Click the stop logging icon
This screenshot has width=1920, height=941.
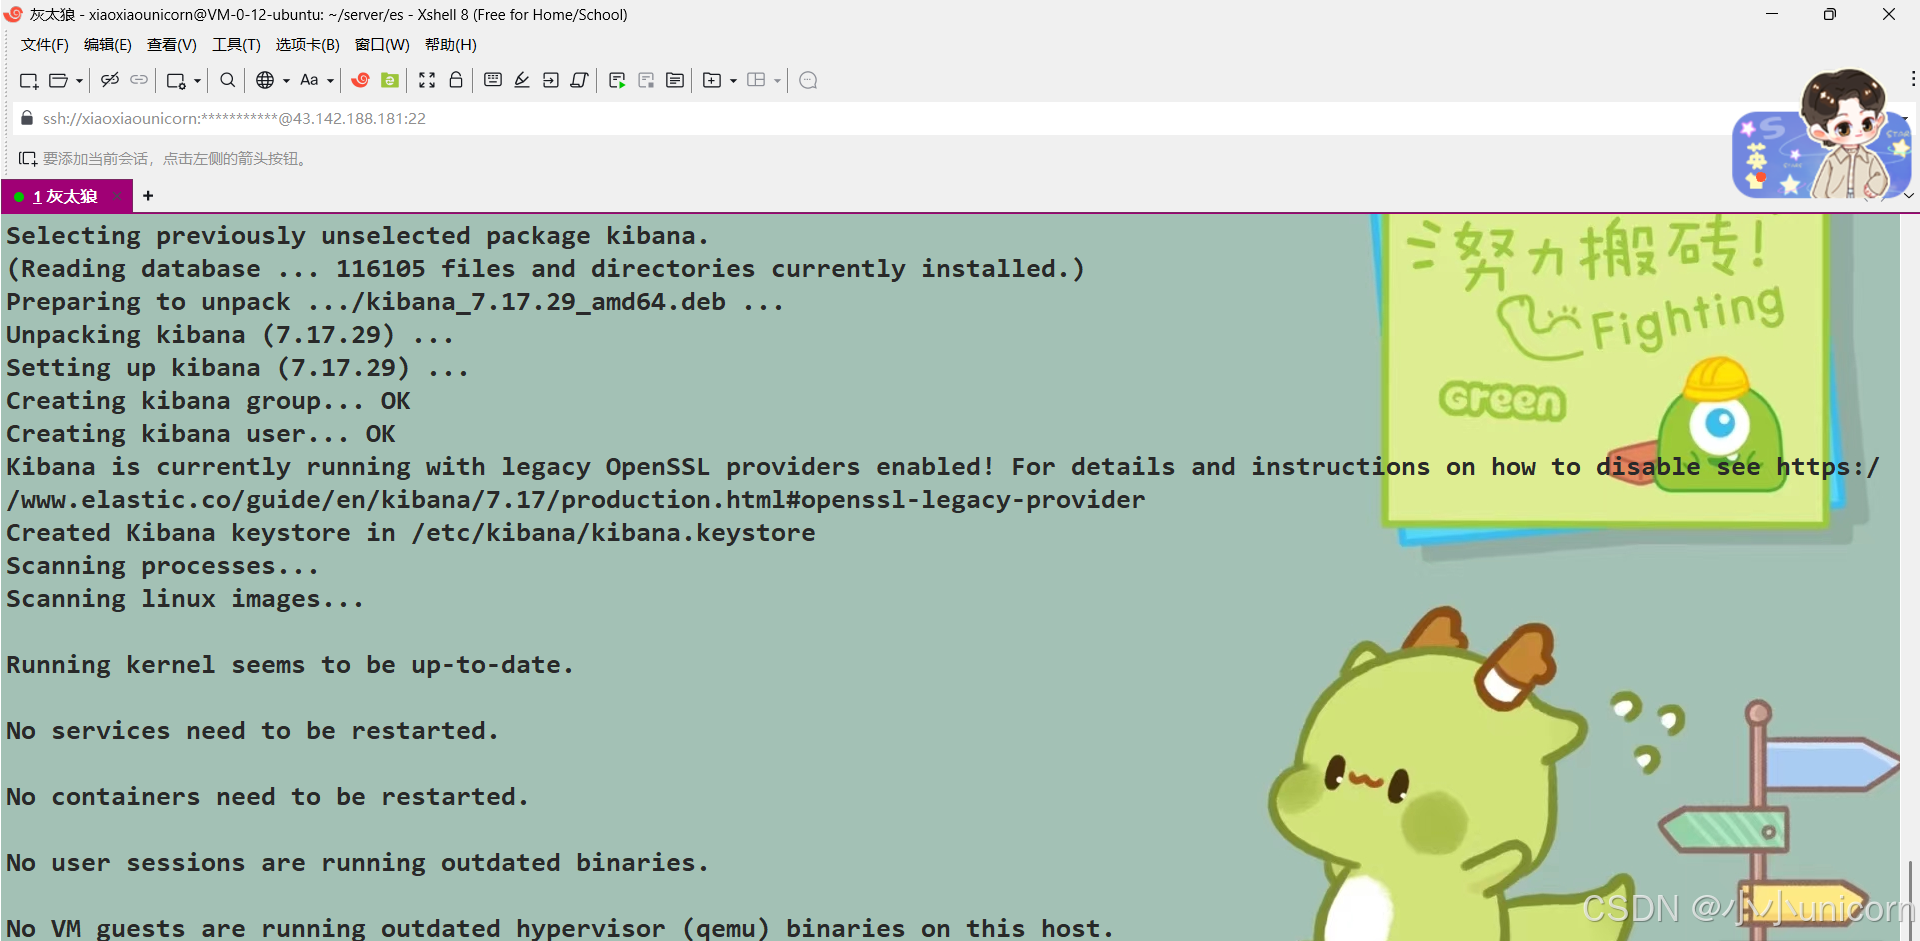646,81
